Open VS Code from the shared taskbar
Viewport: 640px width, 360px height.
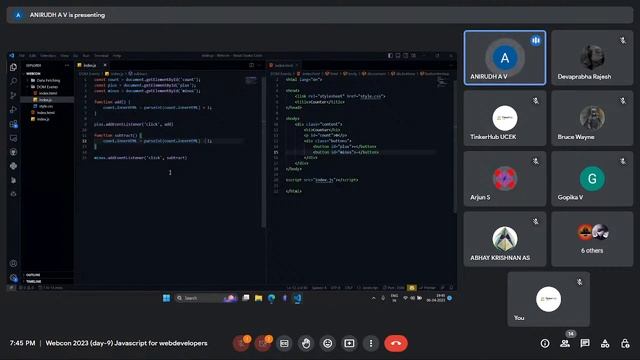pyautogui.click(x=298, y=298)
